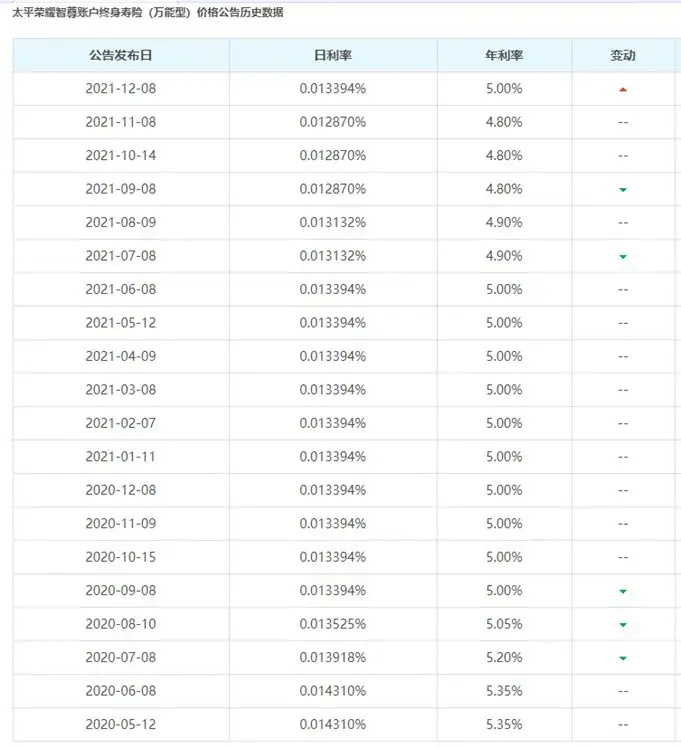Click the 5.05% annual rate cell

(503, 624)
